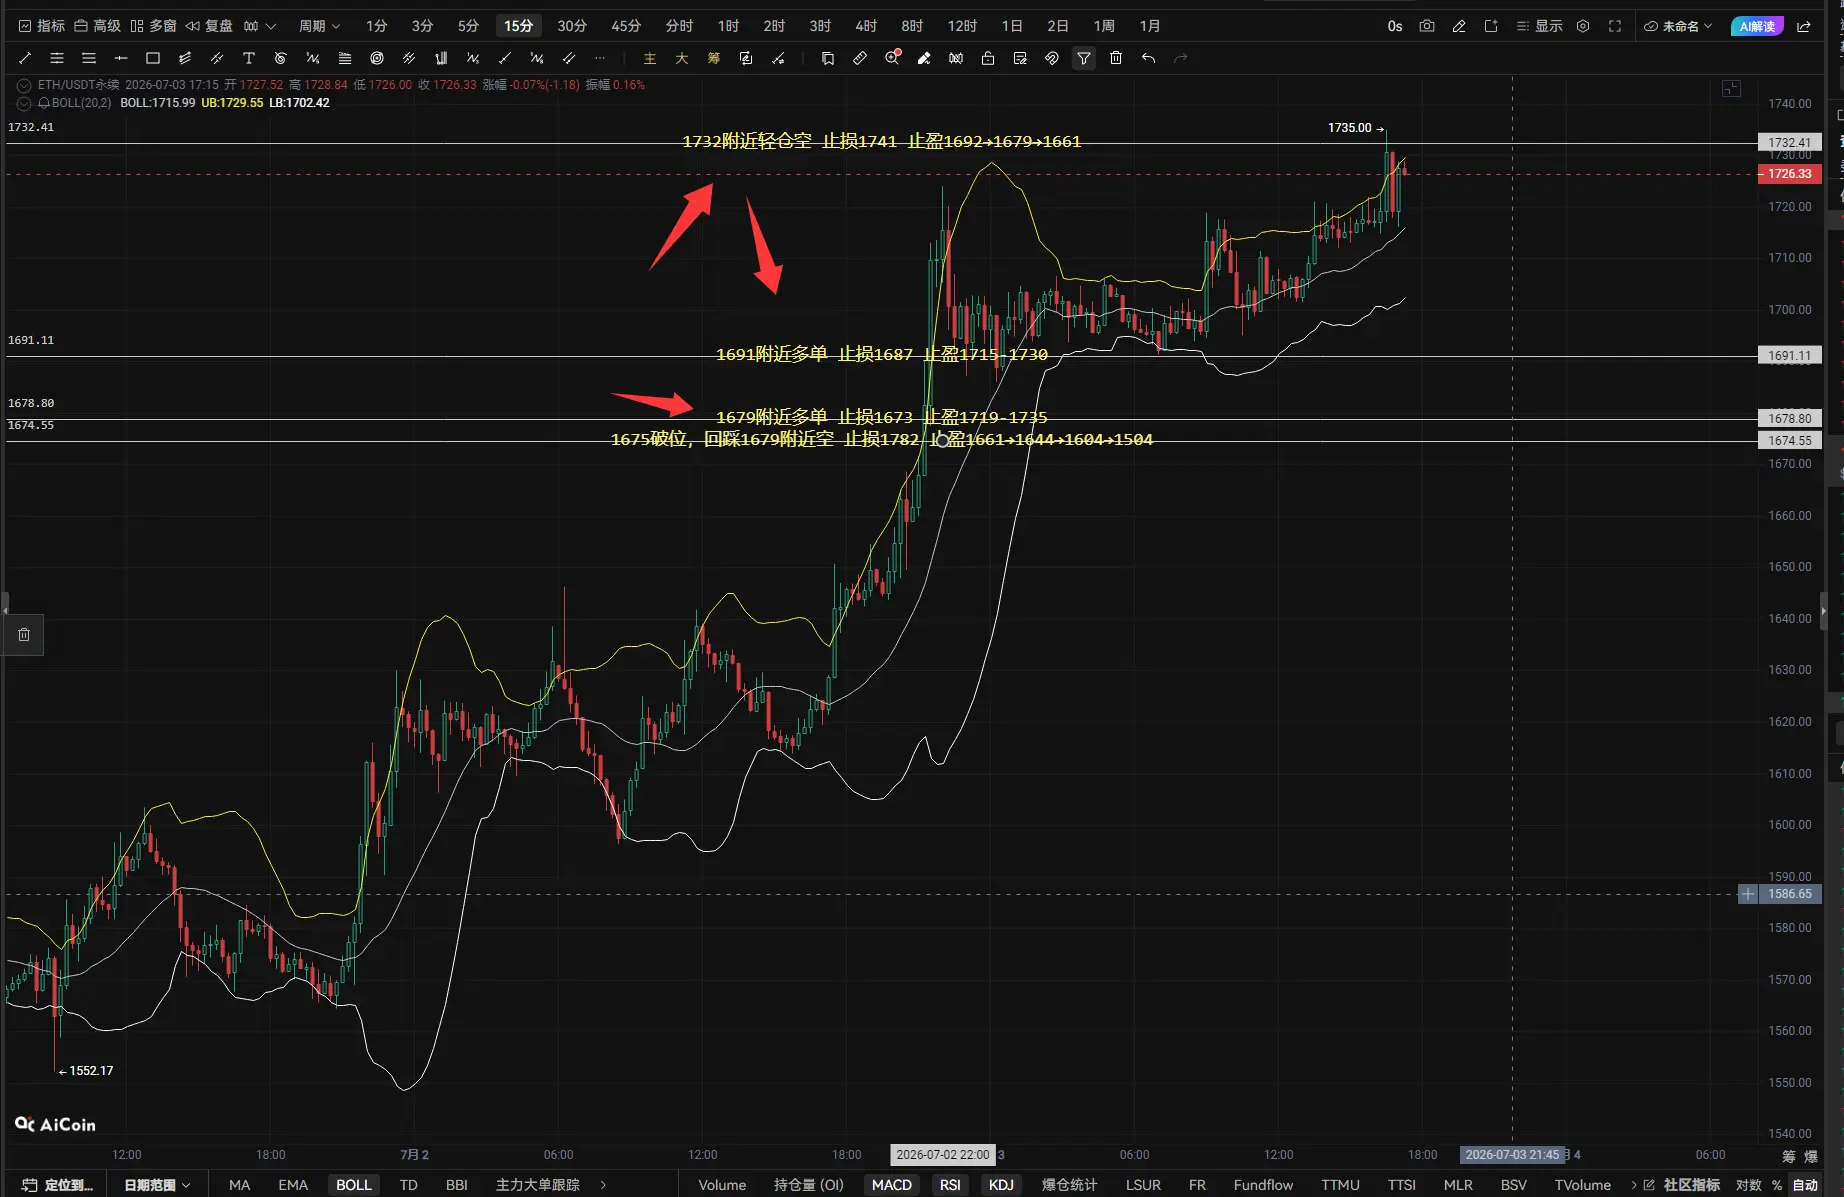
Task: Select the triple horizontal lines tool
Action: click(x=89, y=58)
